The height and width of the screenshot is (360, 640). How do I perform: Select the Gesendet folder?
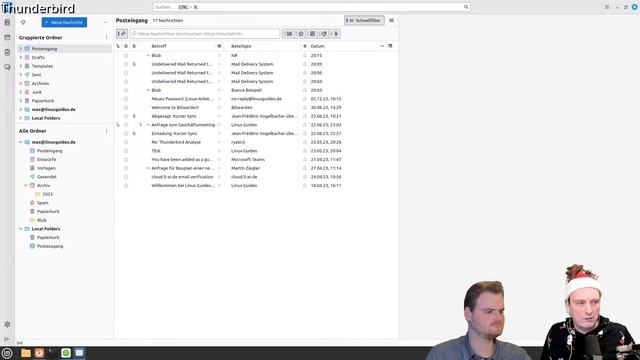pyautogui.click(x=47, y=177)
